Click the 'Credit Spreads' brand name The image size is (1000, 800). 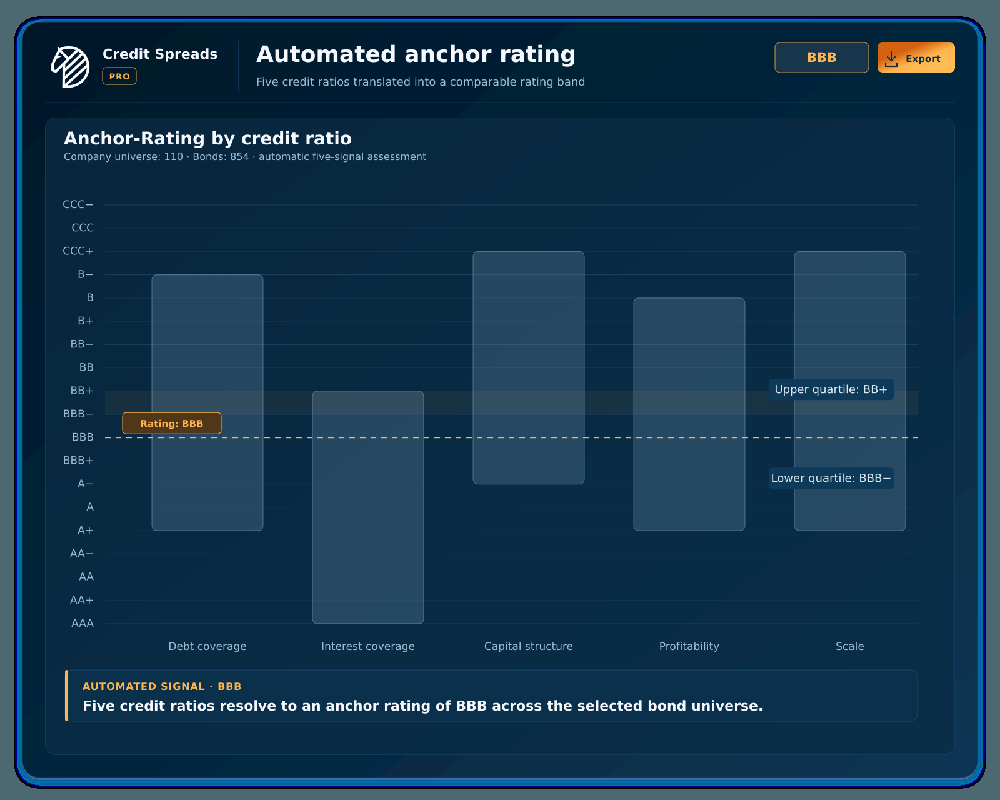coord(160,54)
